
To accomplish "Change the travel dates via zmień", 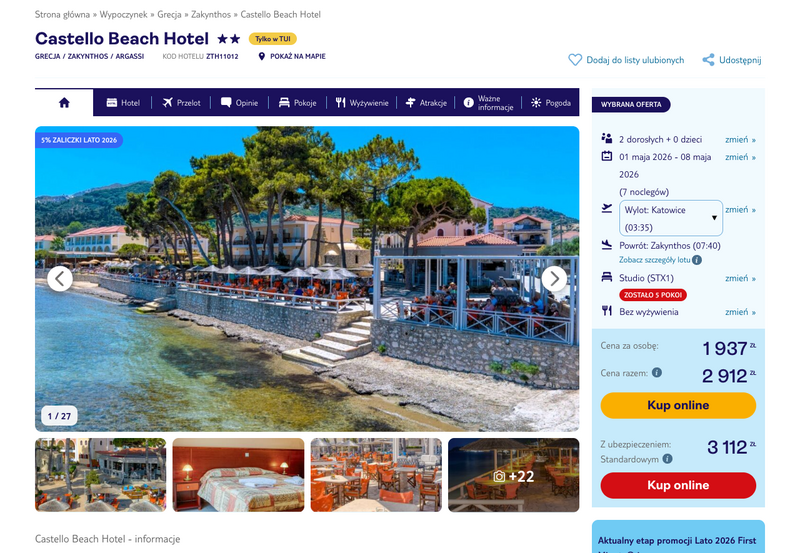I will pyautogui.click(x=740, y=157).
